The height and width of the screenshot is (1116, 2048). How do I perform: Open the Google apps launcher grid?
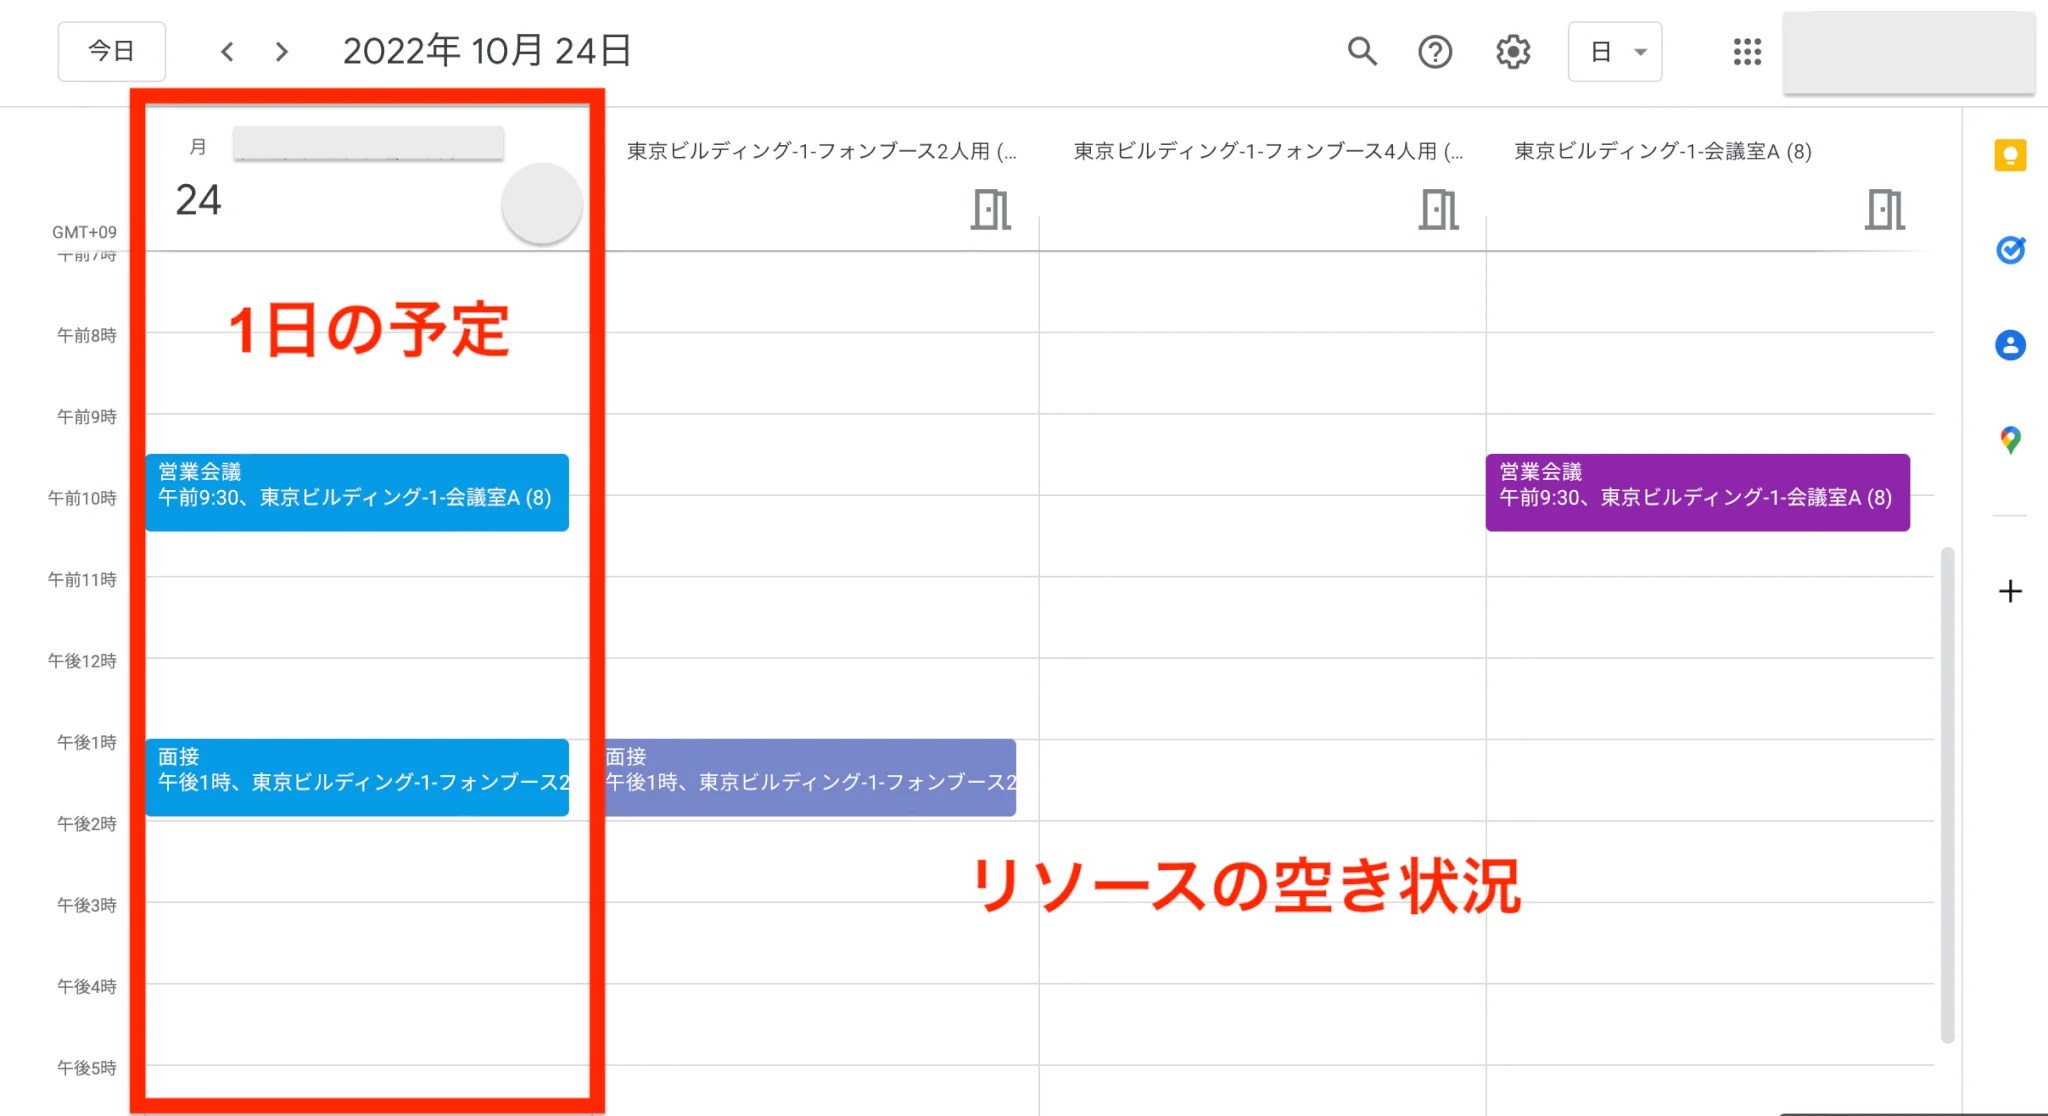tap(1746, 52)
